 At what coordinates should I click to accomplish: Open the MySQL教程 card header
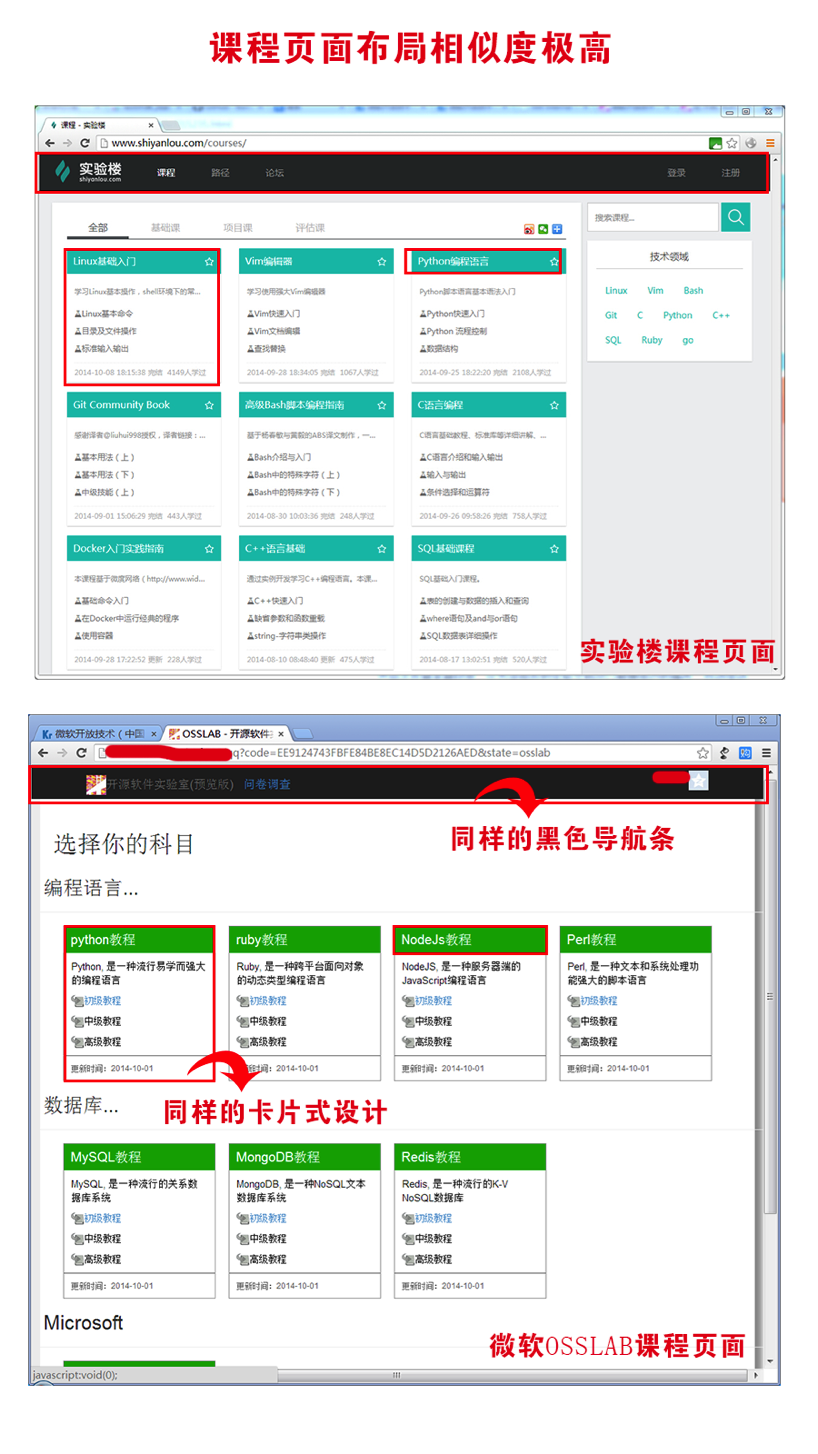pyautogui.click(x=138, y=1157)
